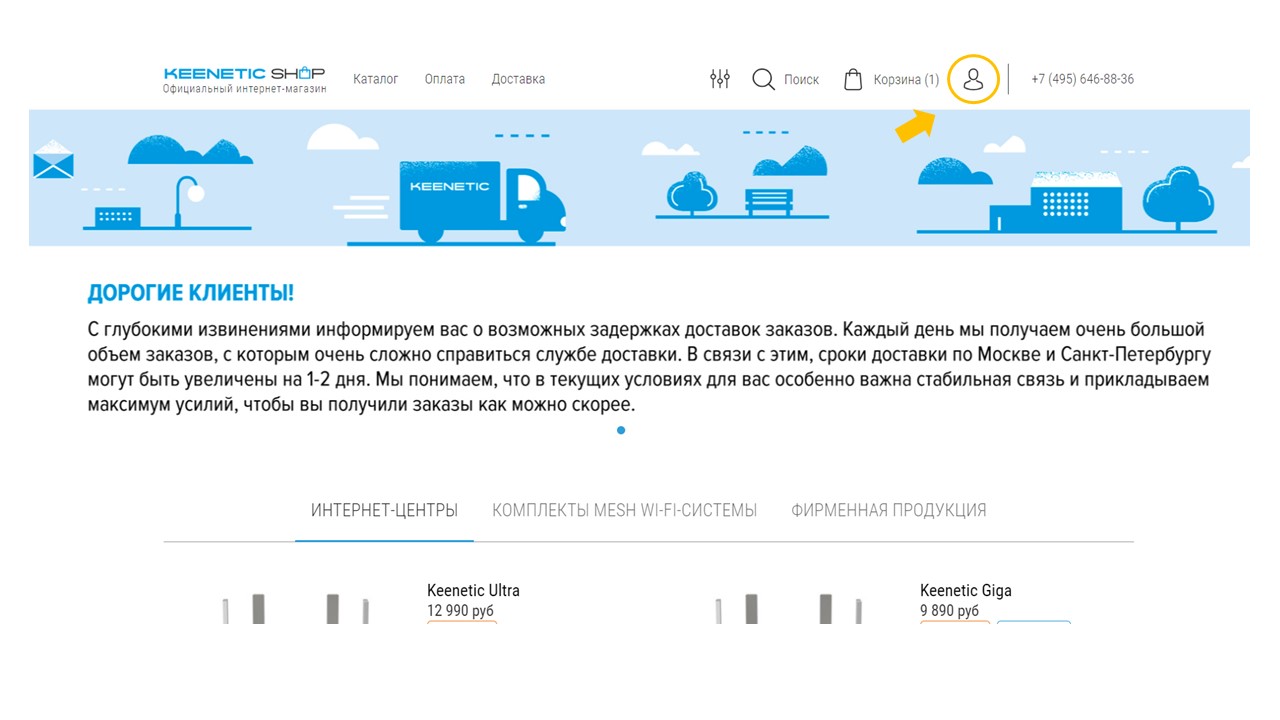This screenshot has width=1280, height=720.
Task: Call the +7 (495) 646-88-36 phone link
Action: (1082, 78)
